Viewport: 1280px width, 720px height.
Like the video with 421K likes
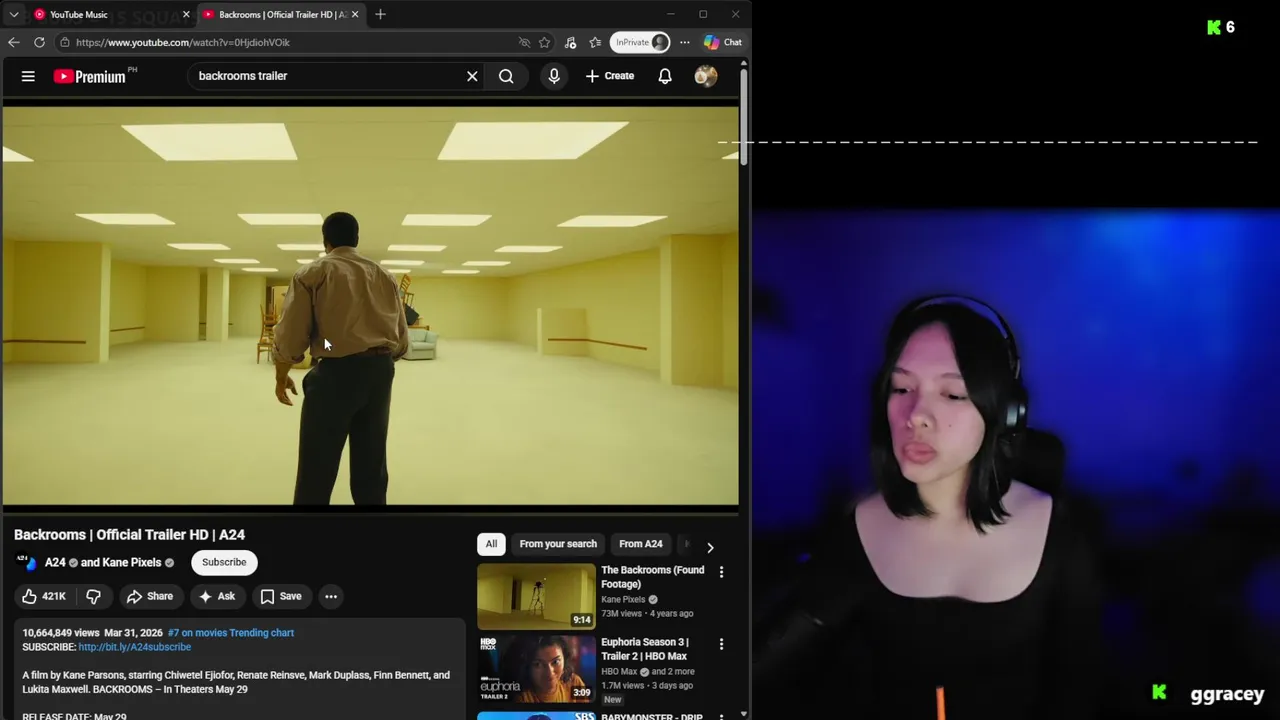(x=45, y=596)
